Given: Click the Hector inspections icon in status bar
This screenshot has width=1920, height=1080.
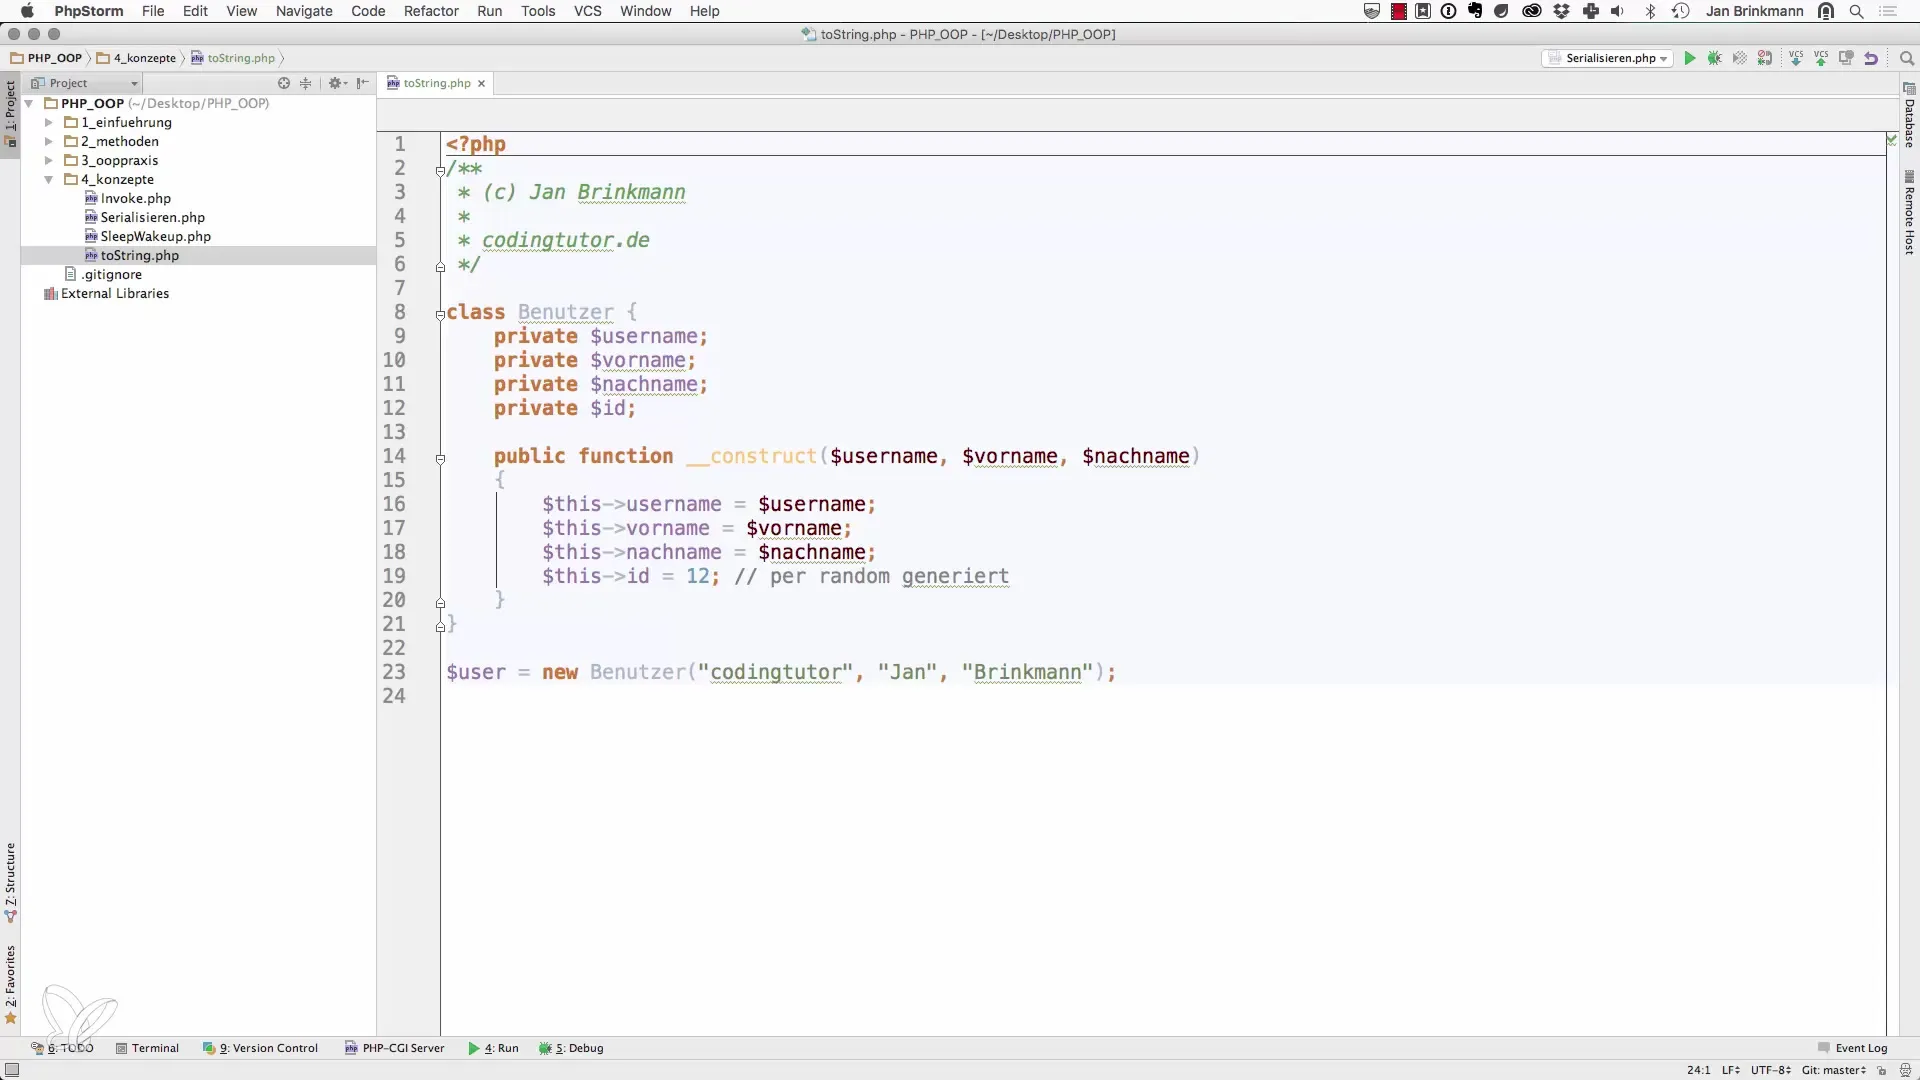Looking at the screenshot, I should pyautogui.click(x=1905, y=1070).
